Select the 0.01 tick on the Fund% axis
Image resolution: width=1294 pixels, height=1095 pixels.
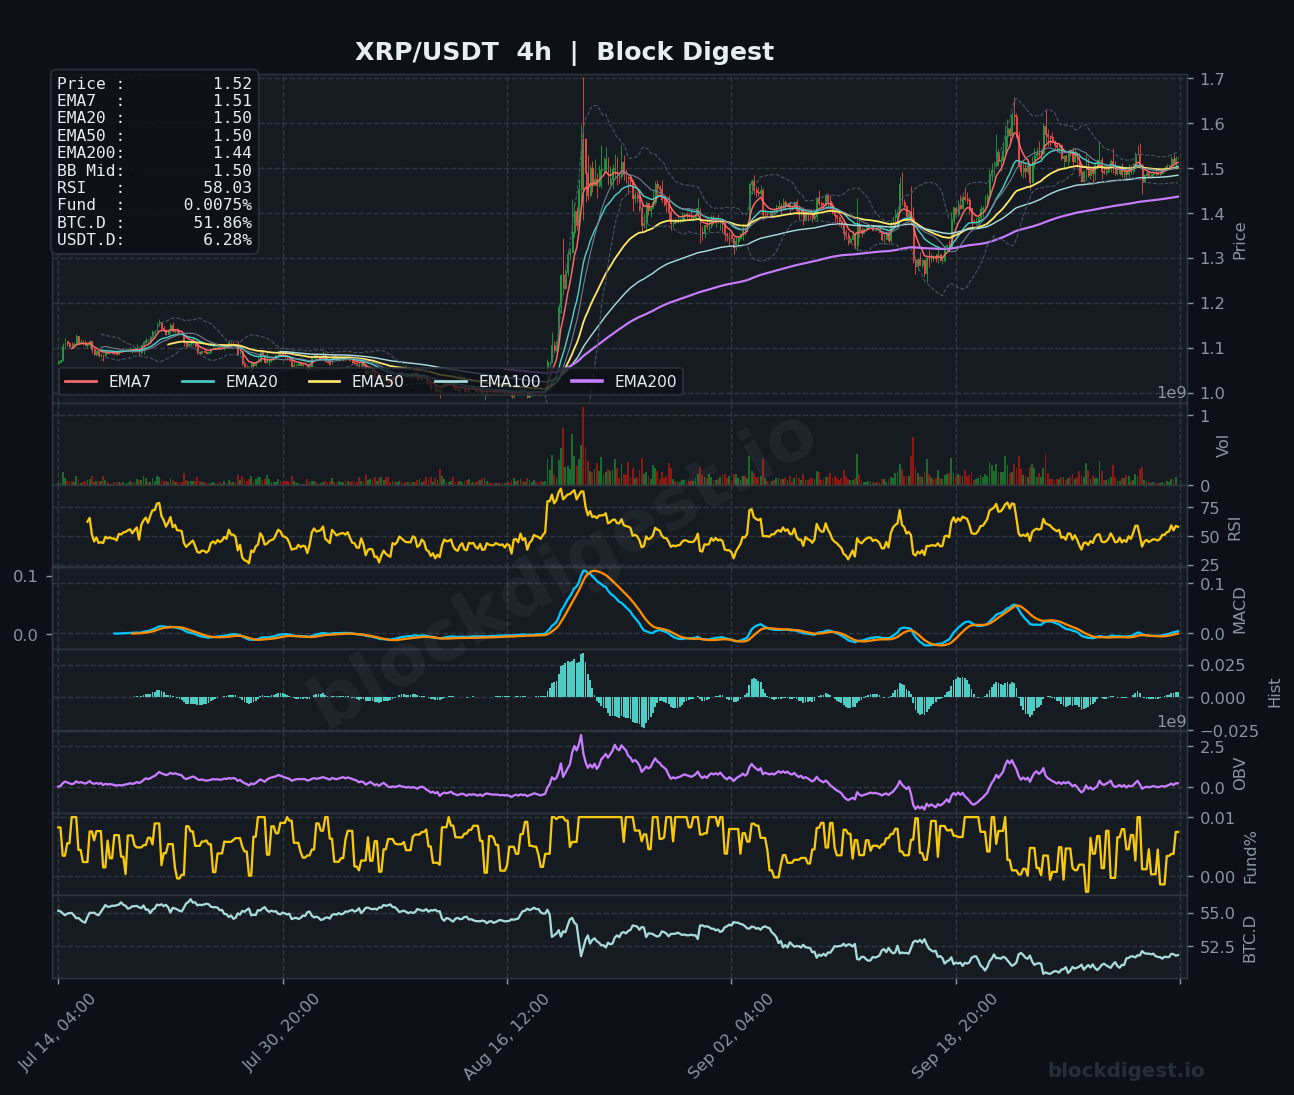1215,819
